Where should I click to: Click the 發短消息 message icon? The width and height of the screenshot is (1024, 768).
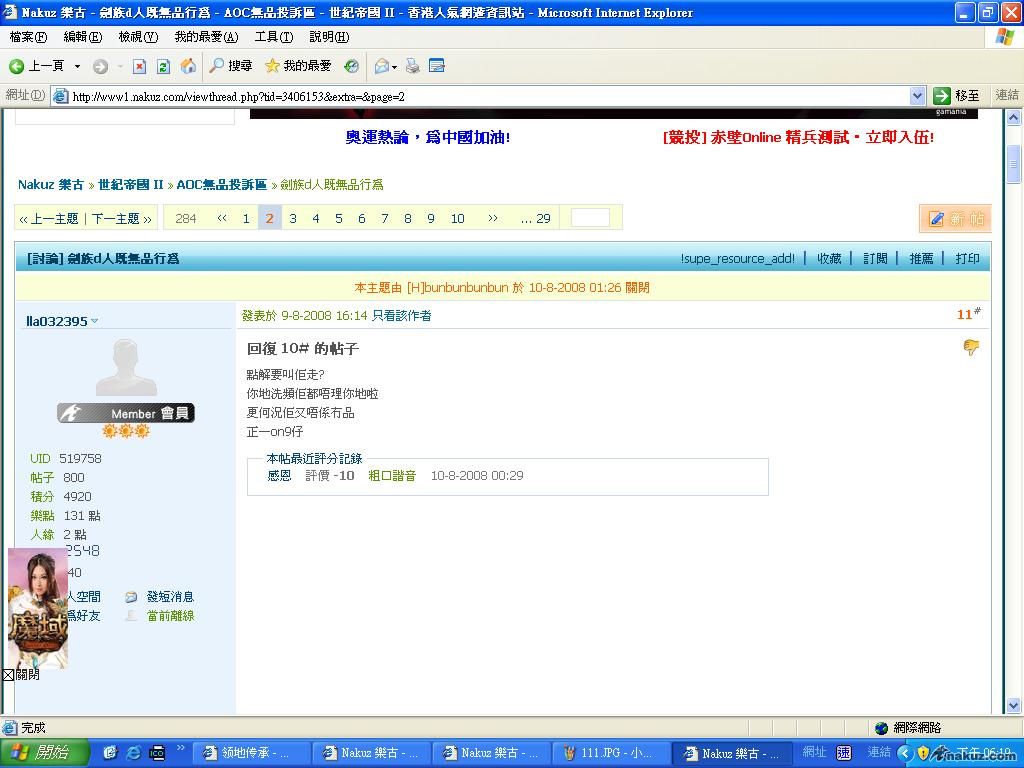[x=131, y=597]
